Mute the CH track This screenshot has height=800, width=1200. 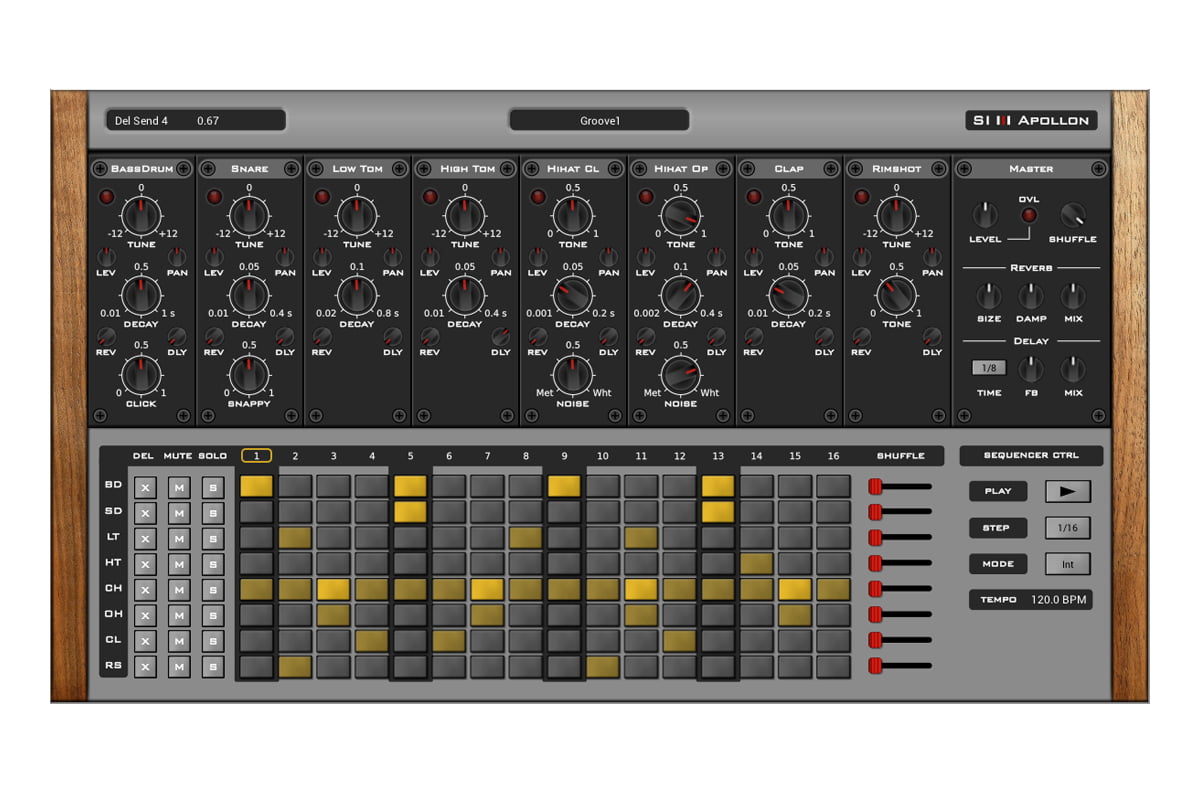click(x=178, y=590)
